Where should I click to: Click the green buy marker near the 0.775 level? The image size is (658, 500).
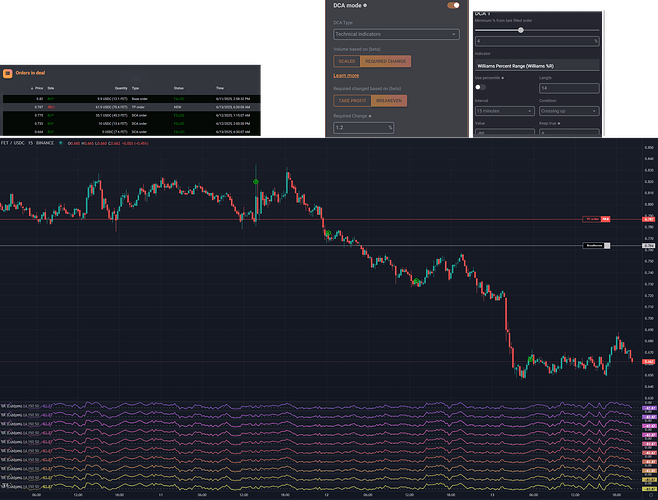pyautogui.click(x=328, y=233)
